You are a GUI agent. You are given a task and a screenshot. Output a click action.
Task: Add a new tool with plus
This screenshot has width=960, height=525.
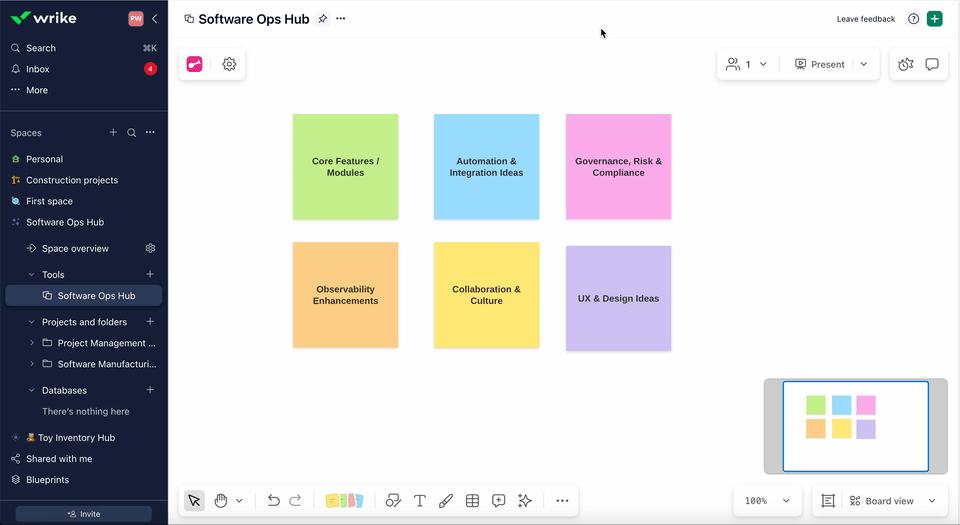(x=150, y=274)
